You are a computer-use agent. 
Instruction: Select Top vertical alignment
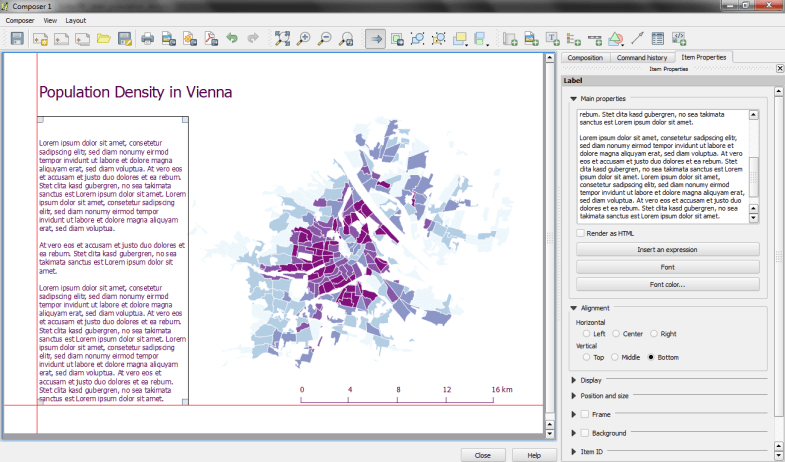tap(587, 356)
